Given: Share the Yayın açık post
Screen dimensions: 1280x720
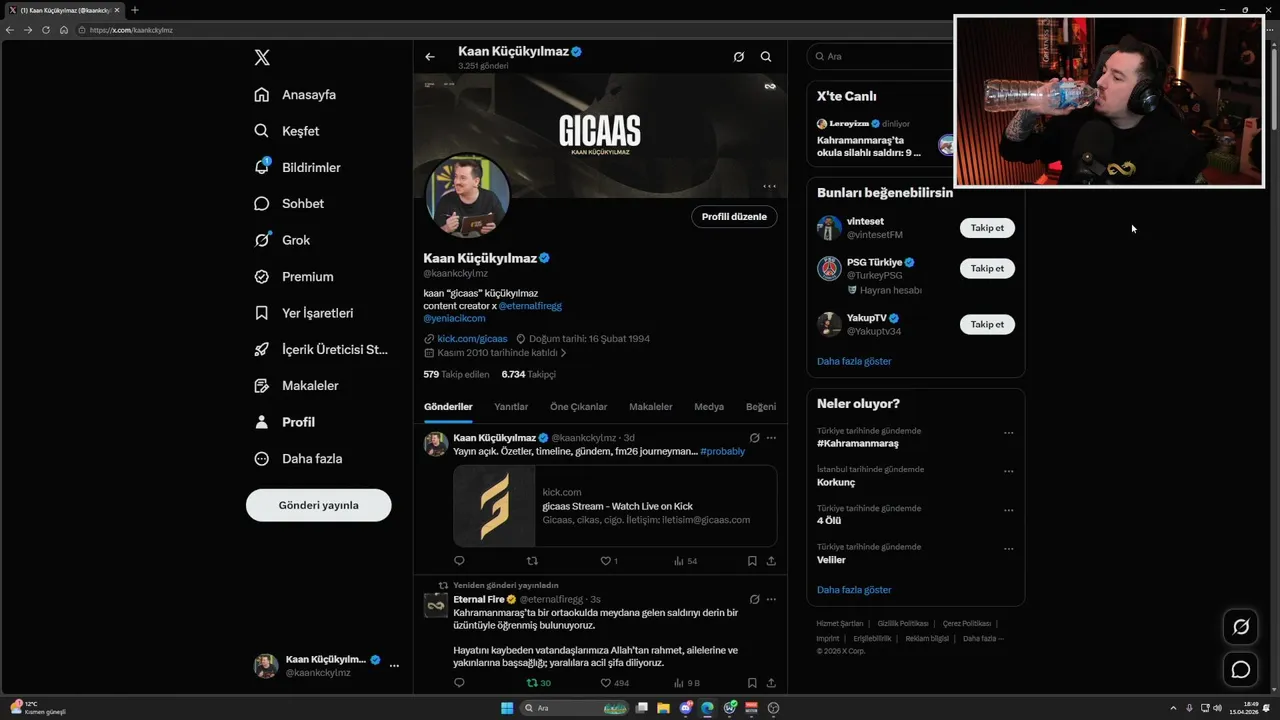Looking at the screenshot, I should click(771, 561).
